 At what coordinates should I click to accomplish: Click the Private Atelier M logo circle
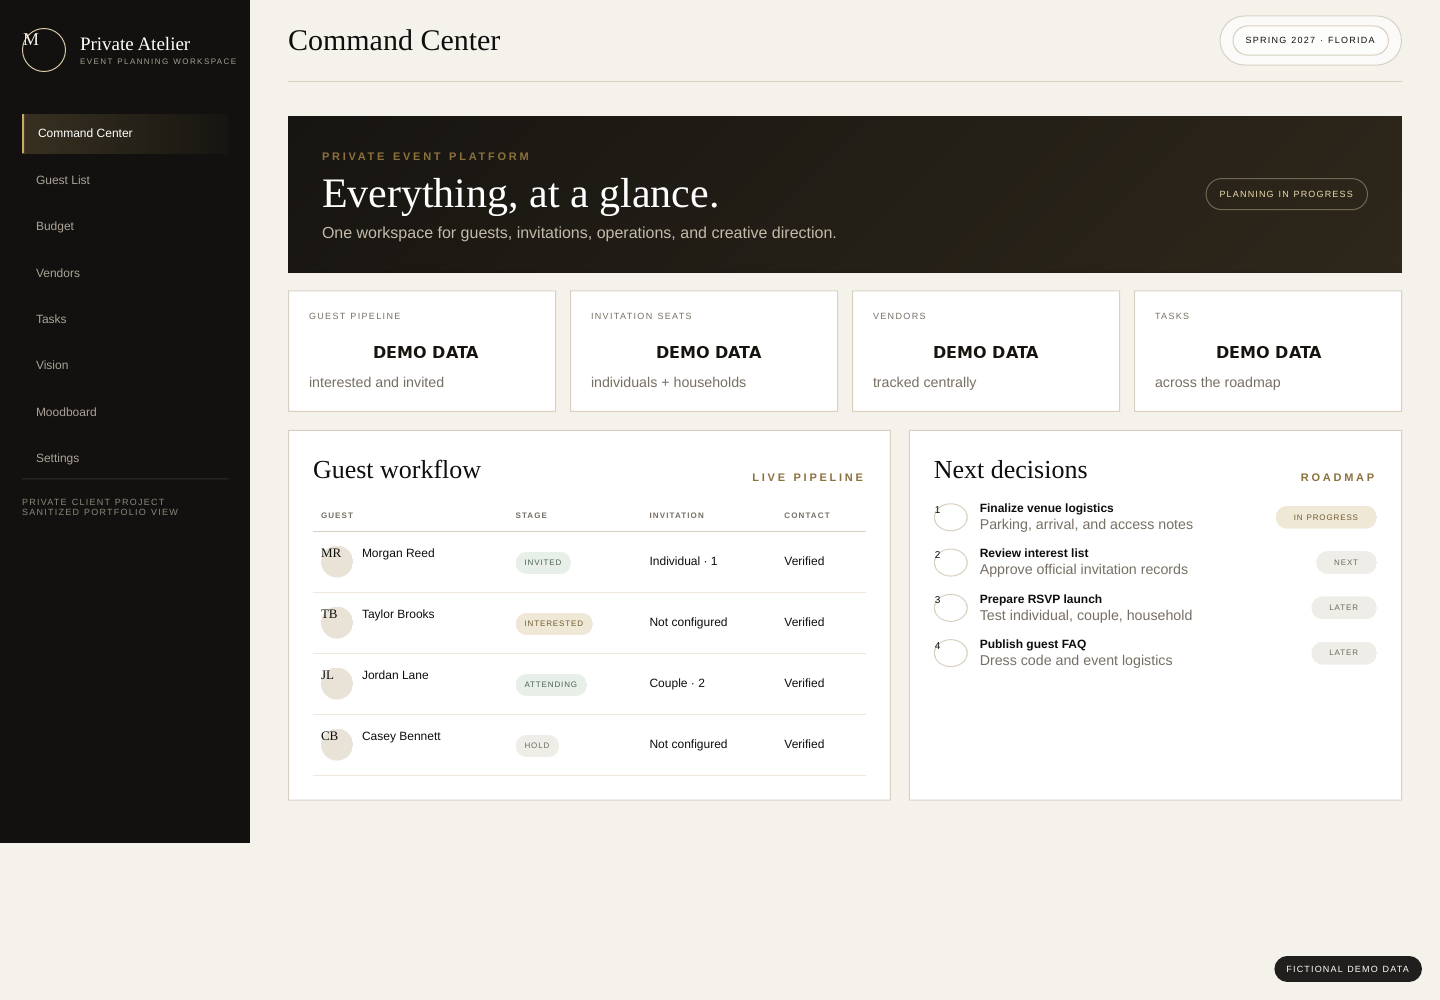44,50
